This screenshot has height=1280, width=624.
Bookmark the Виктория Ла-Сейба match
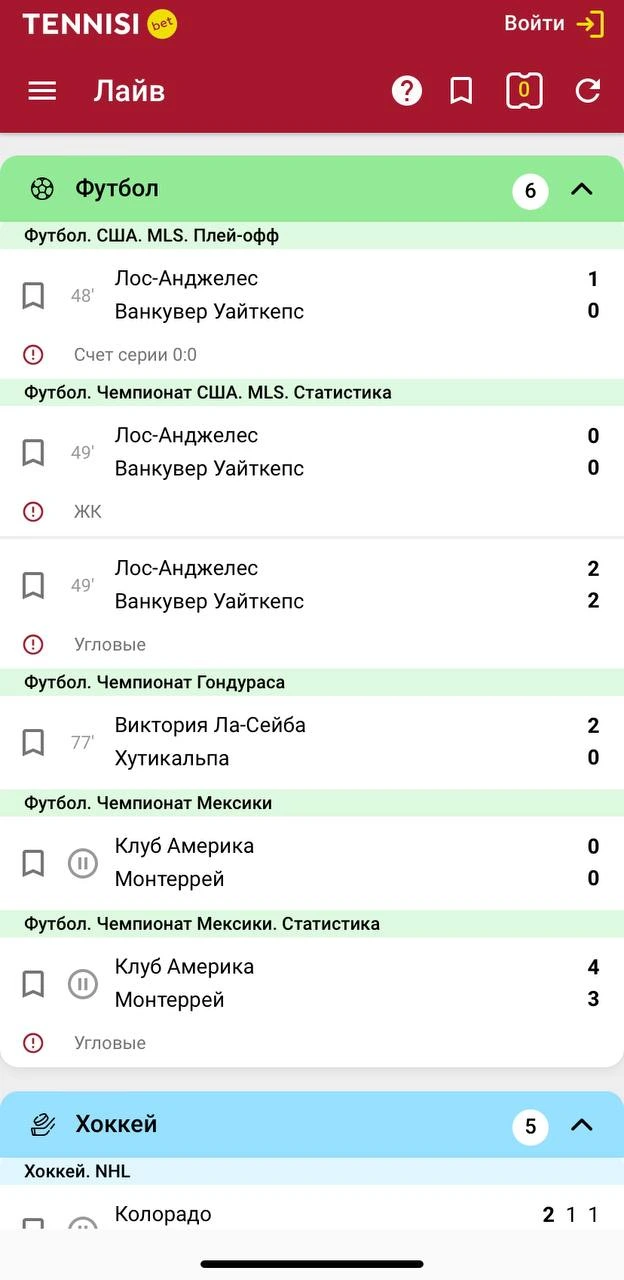32,741
